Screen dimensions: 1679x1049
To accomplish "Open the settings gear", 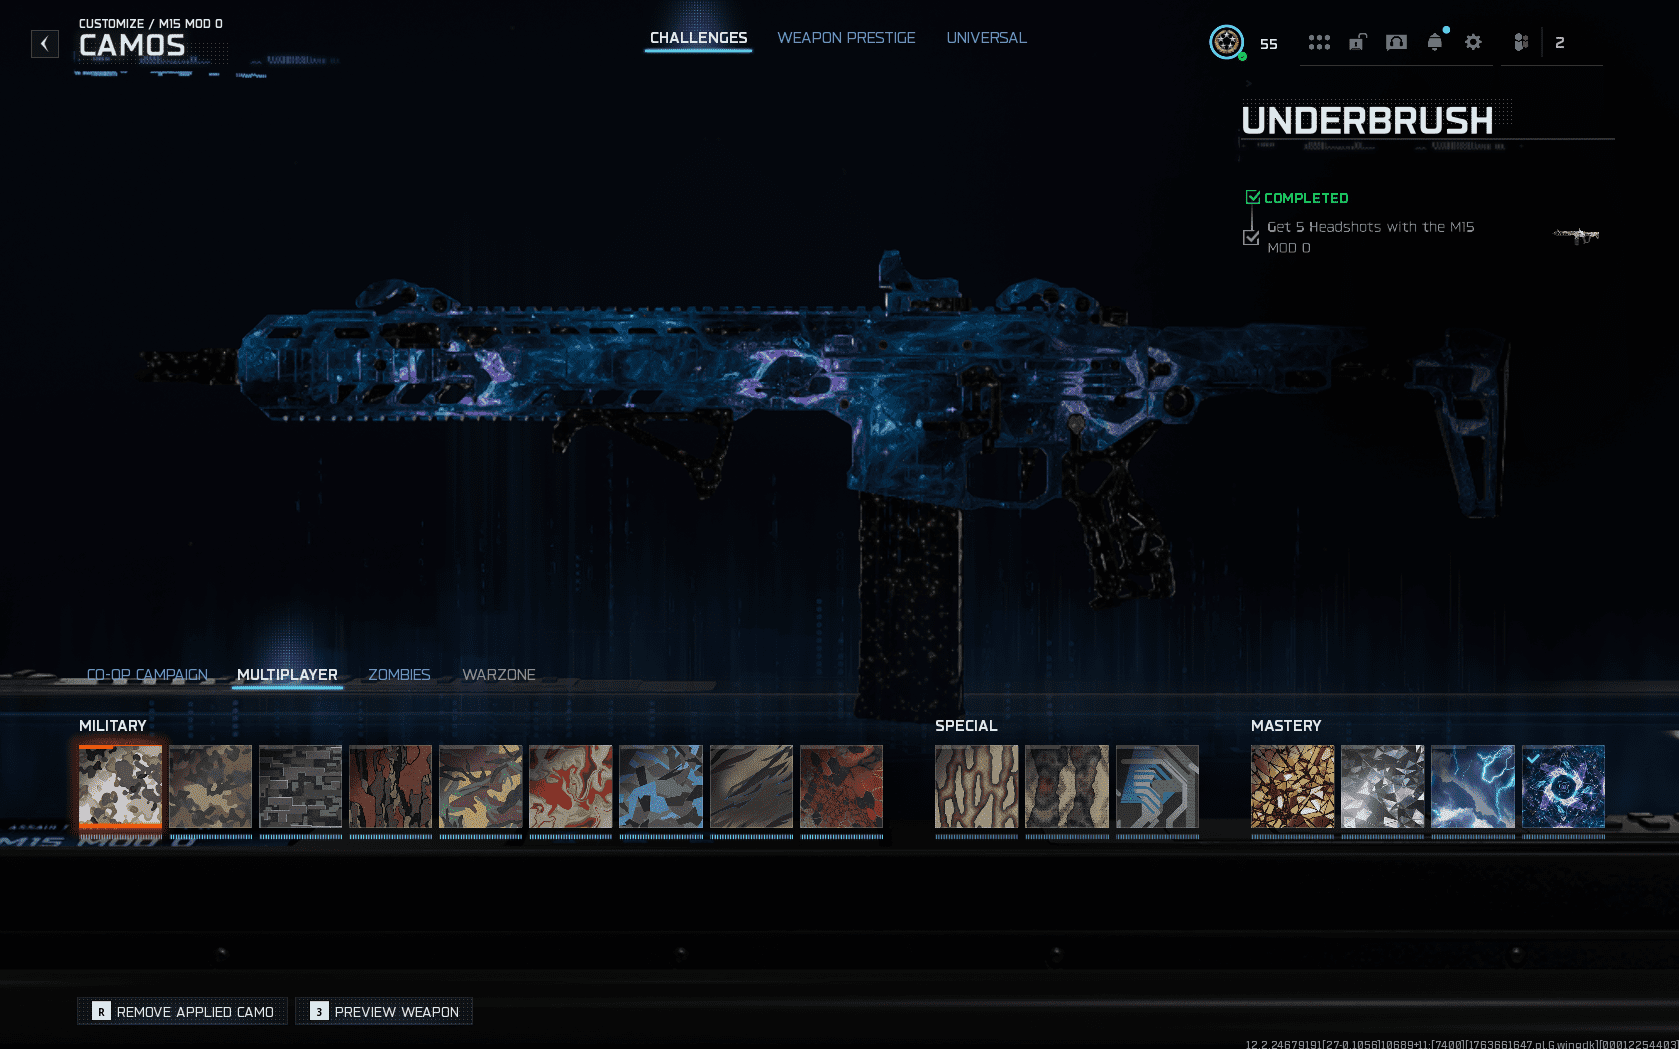I will [1473, 42].
